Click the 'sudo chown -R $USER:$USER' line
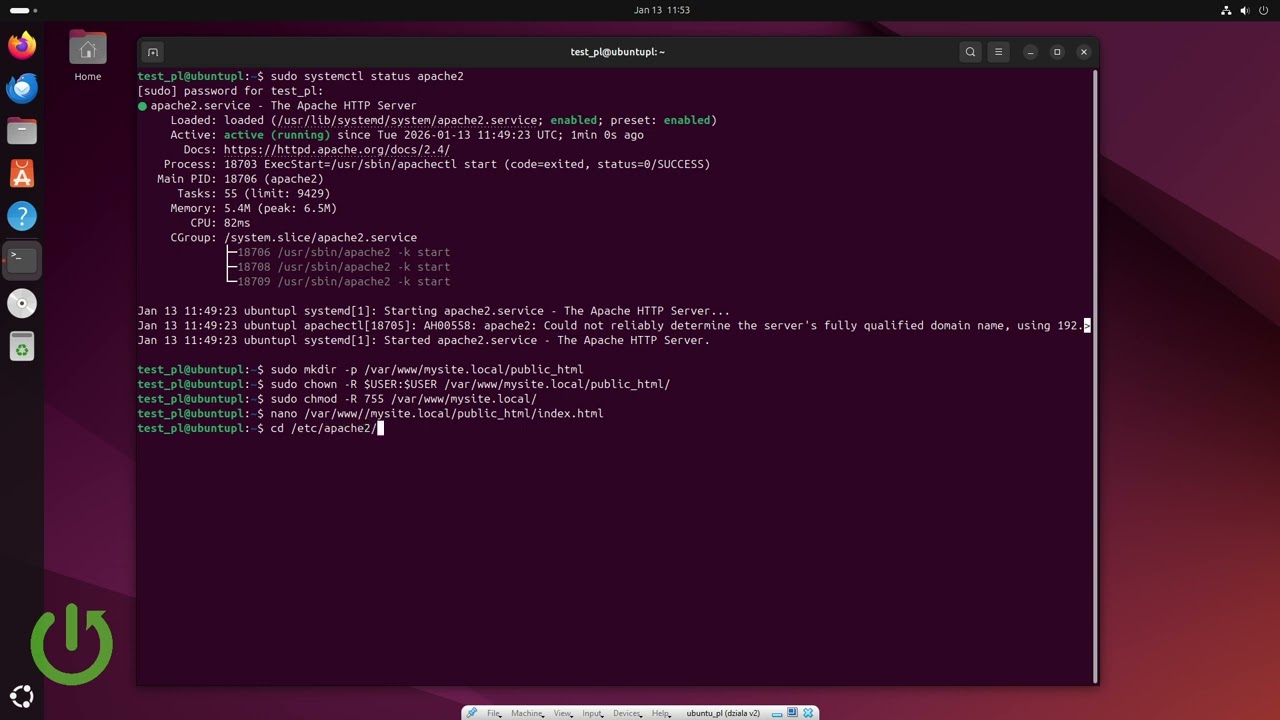 (x=470, y=384)
